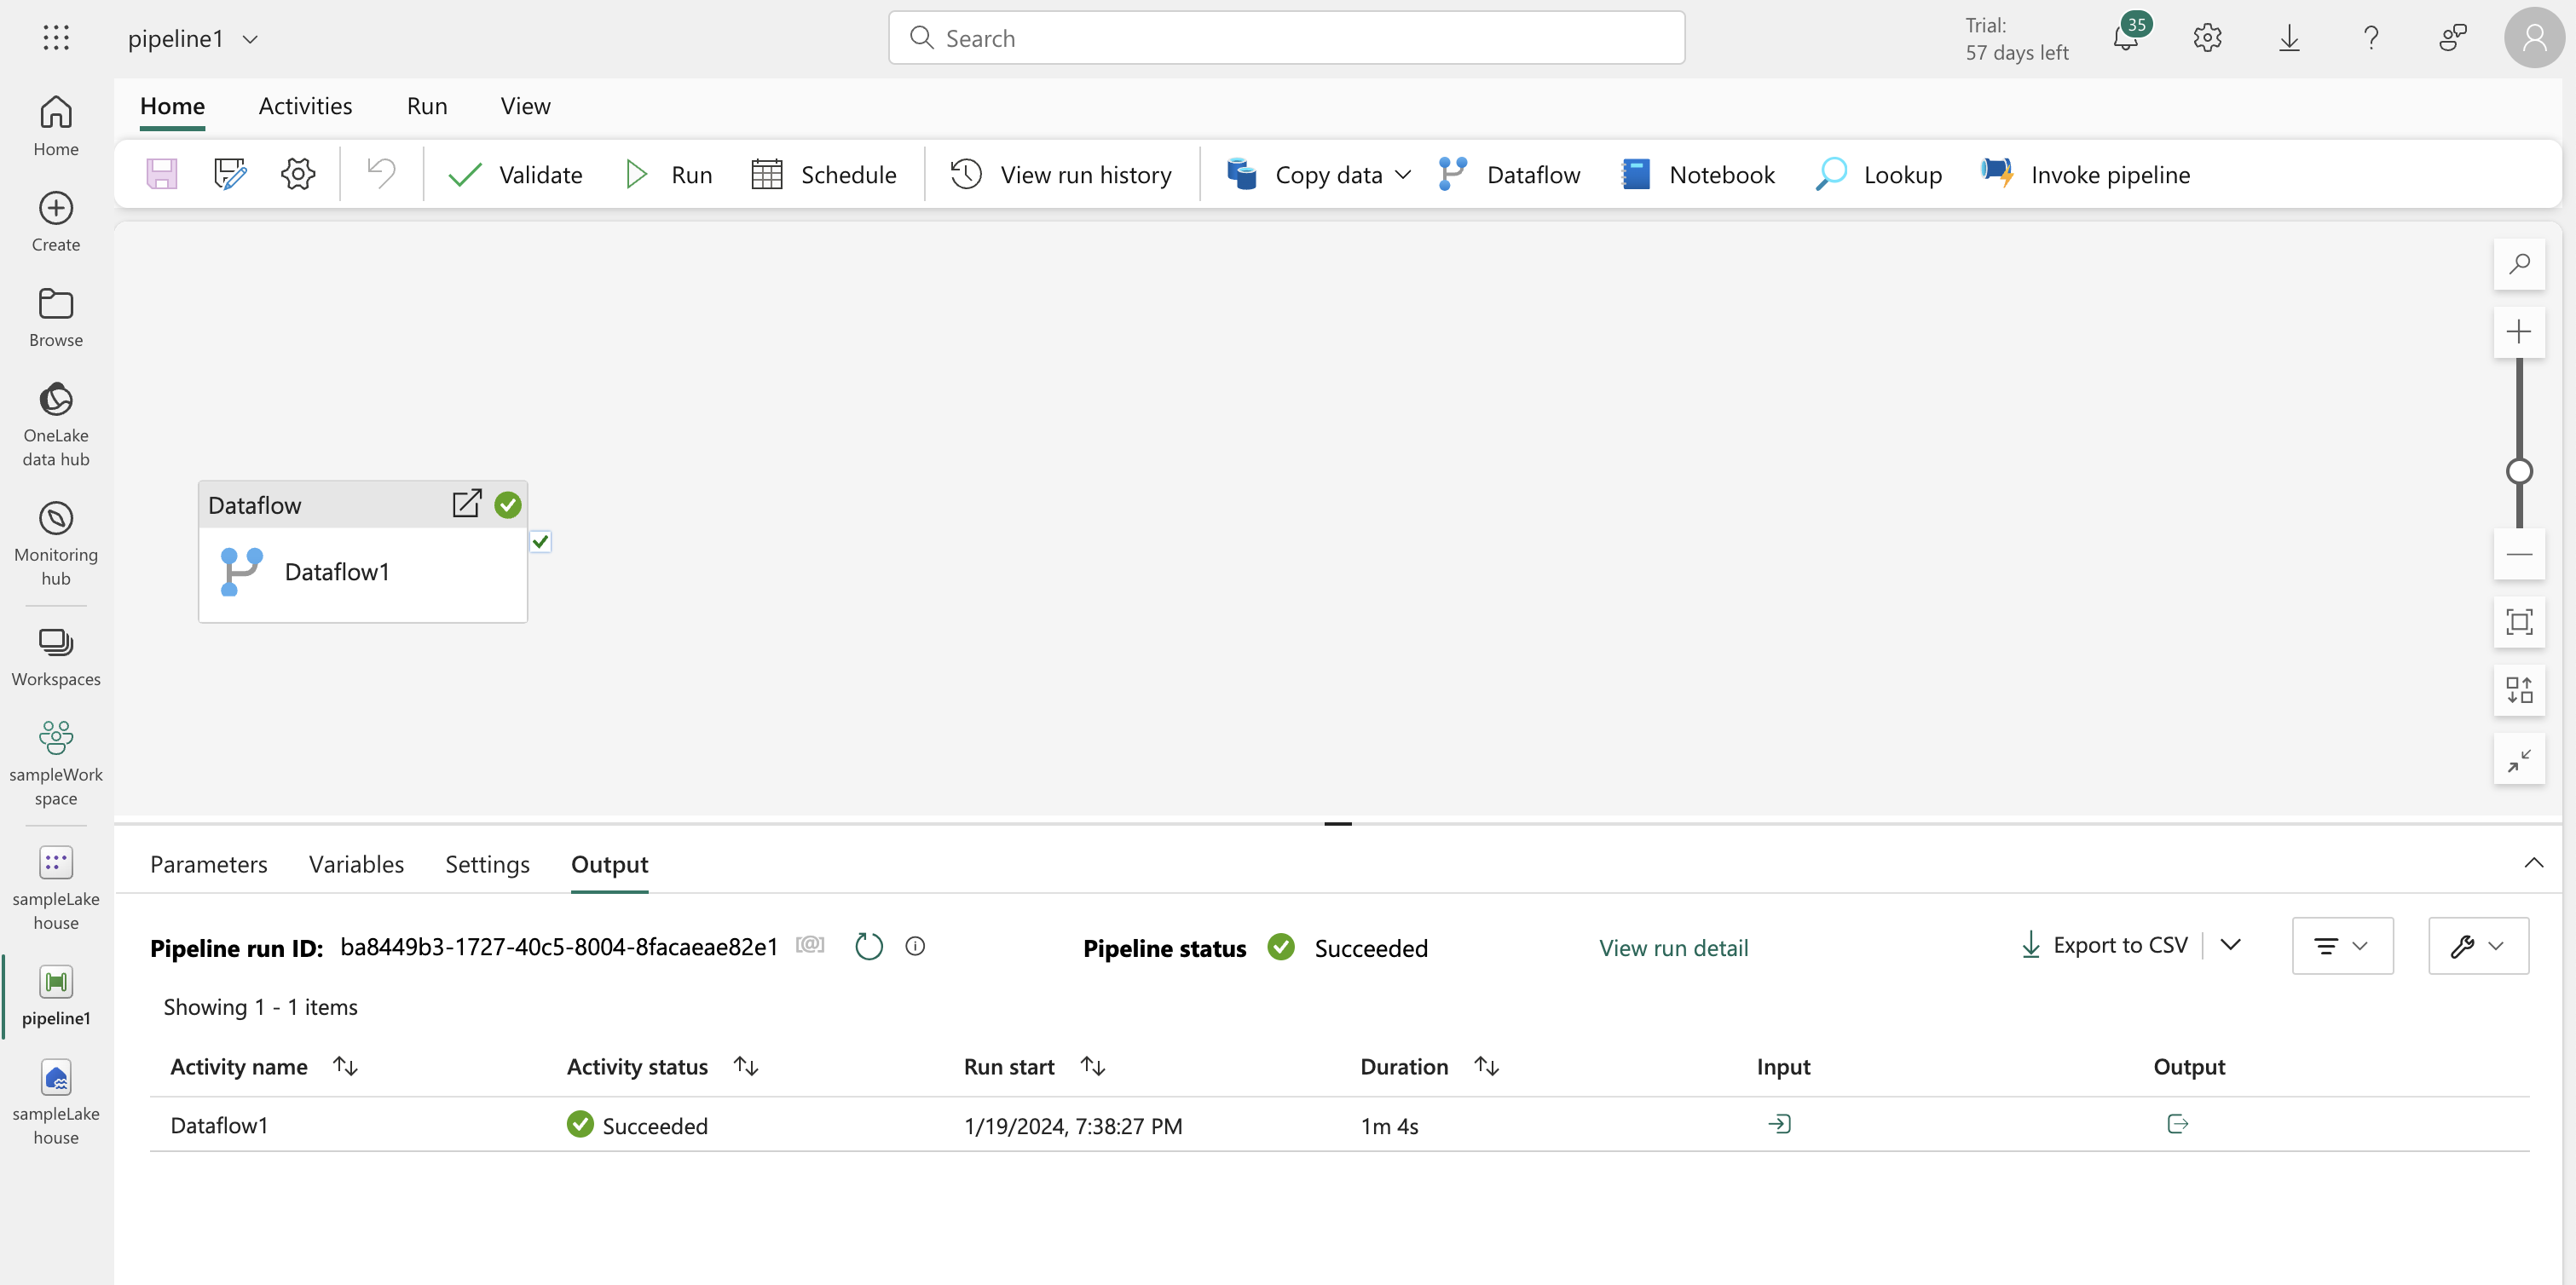This screenshot has height=1285, width=2576.
Task: Click the Feedback people icon
Action: pyautogui.click(x=2452, y=38)
